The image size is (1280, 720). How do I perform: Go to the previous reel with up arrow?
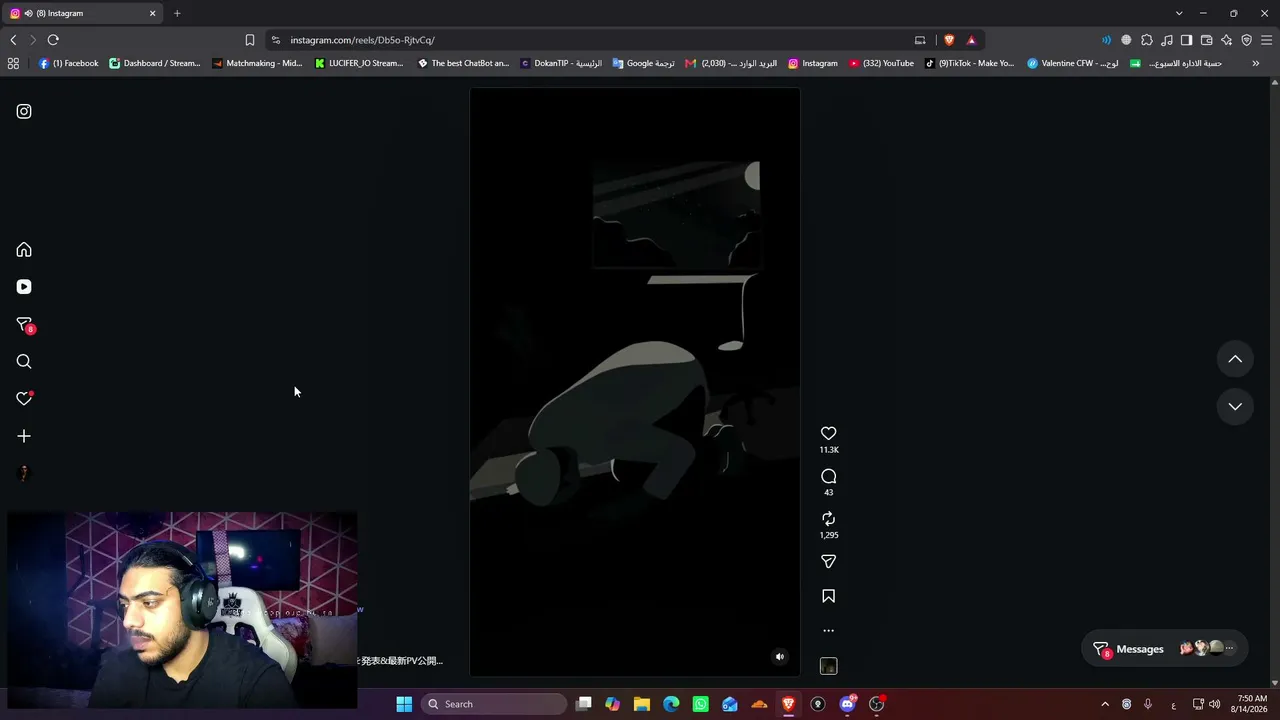pyautogui.click(x=1235, y=359)
